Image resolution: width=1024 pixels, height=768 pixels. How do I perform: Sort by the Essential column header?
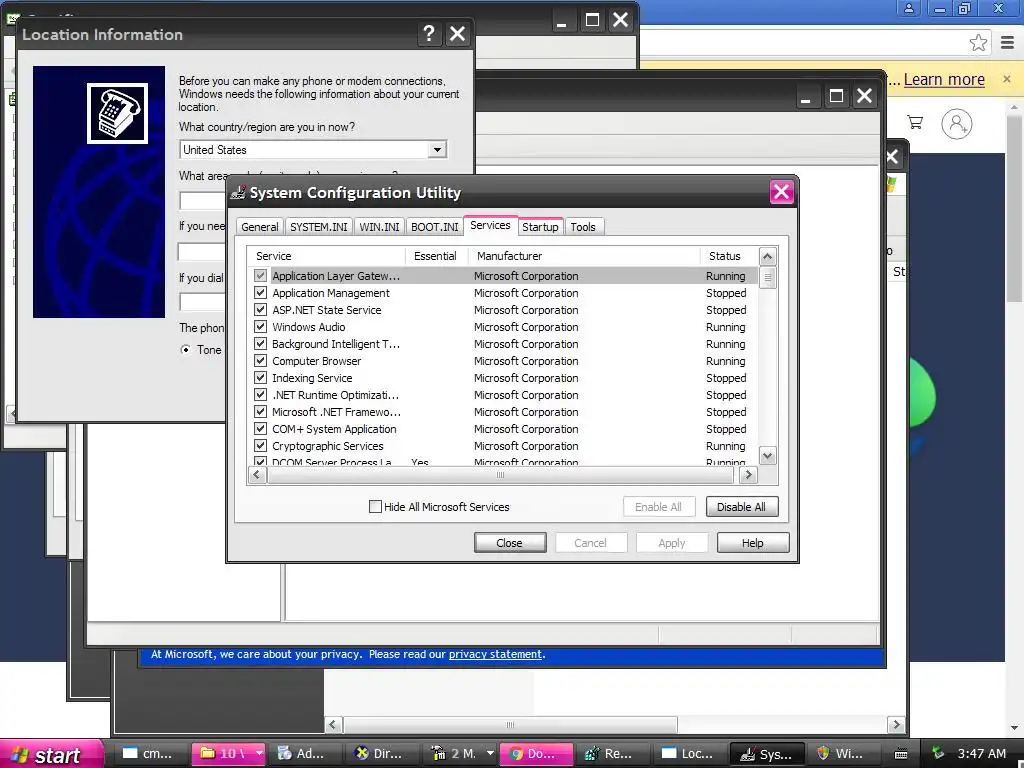coord(436,256)
